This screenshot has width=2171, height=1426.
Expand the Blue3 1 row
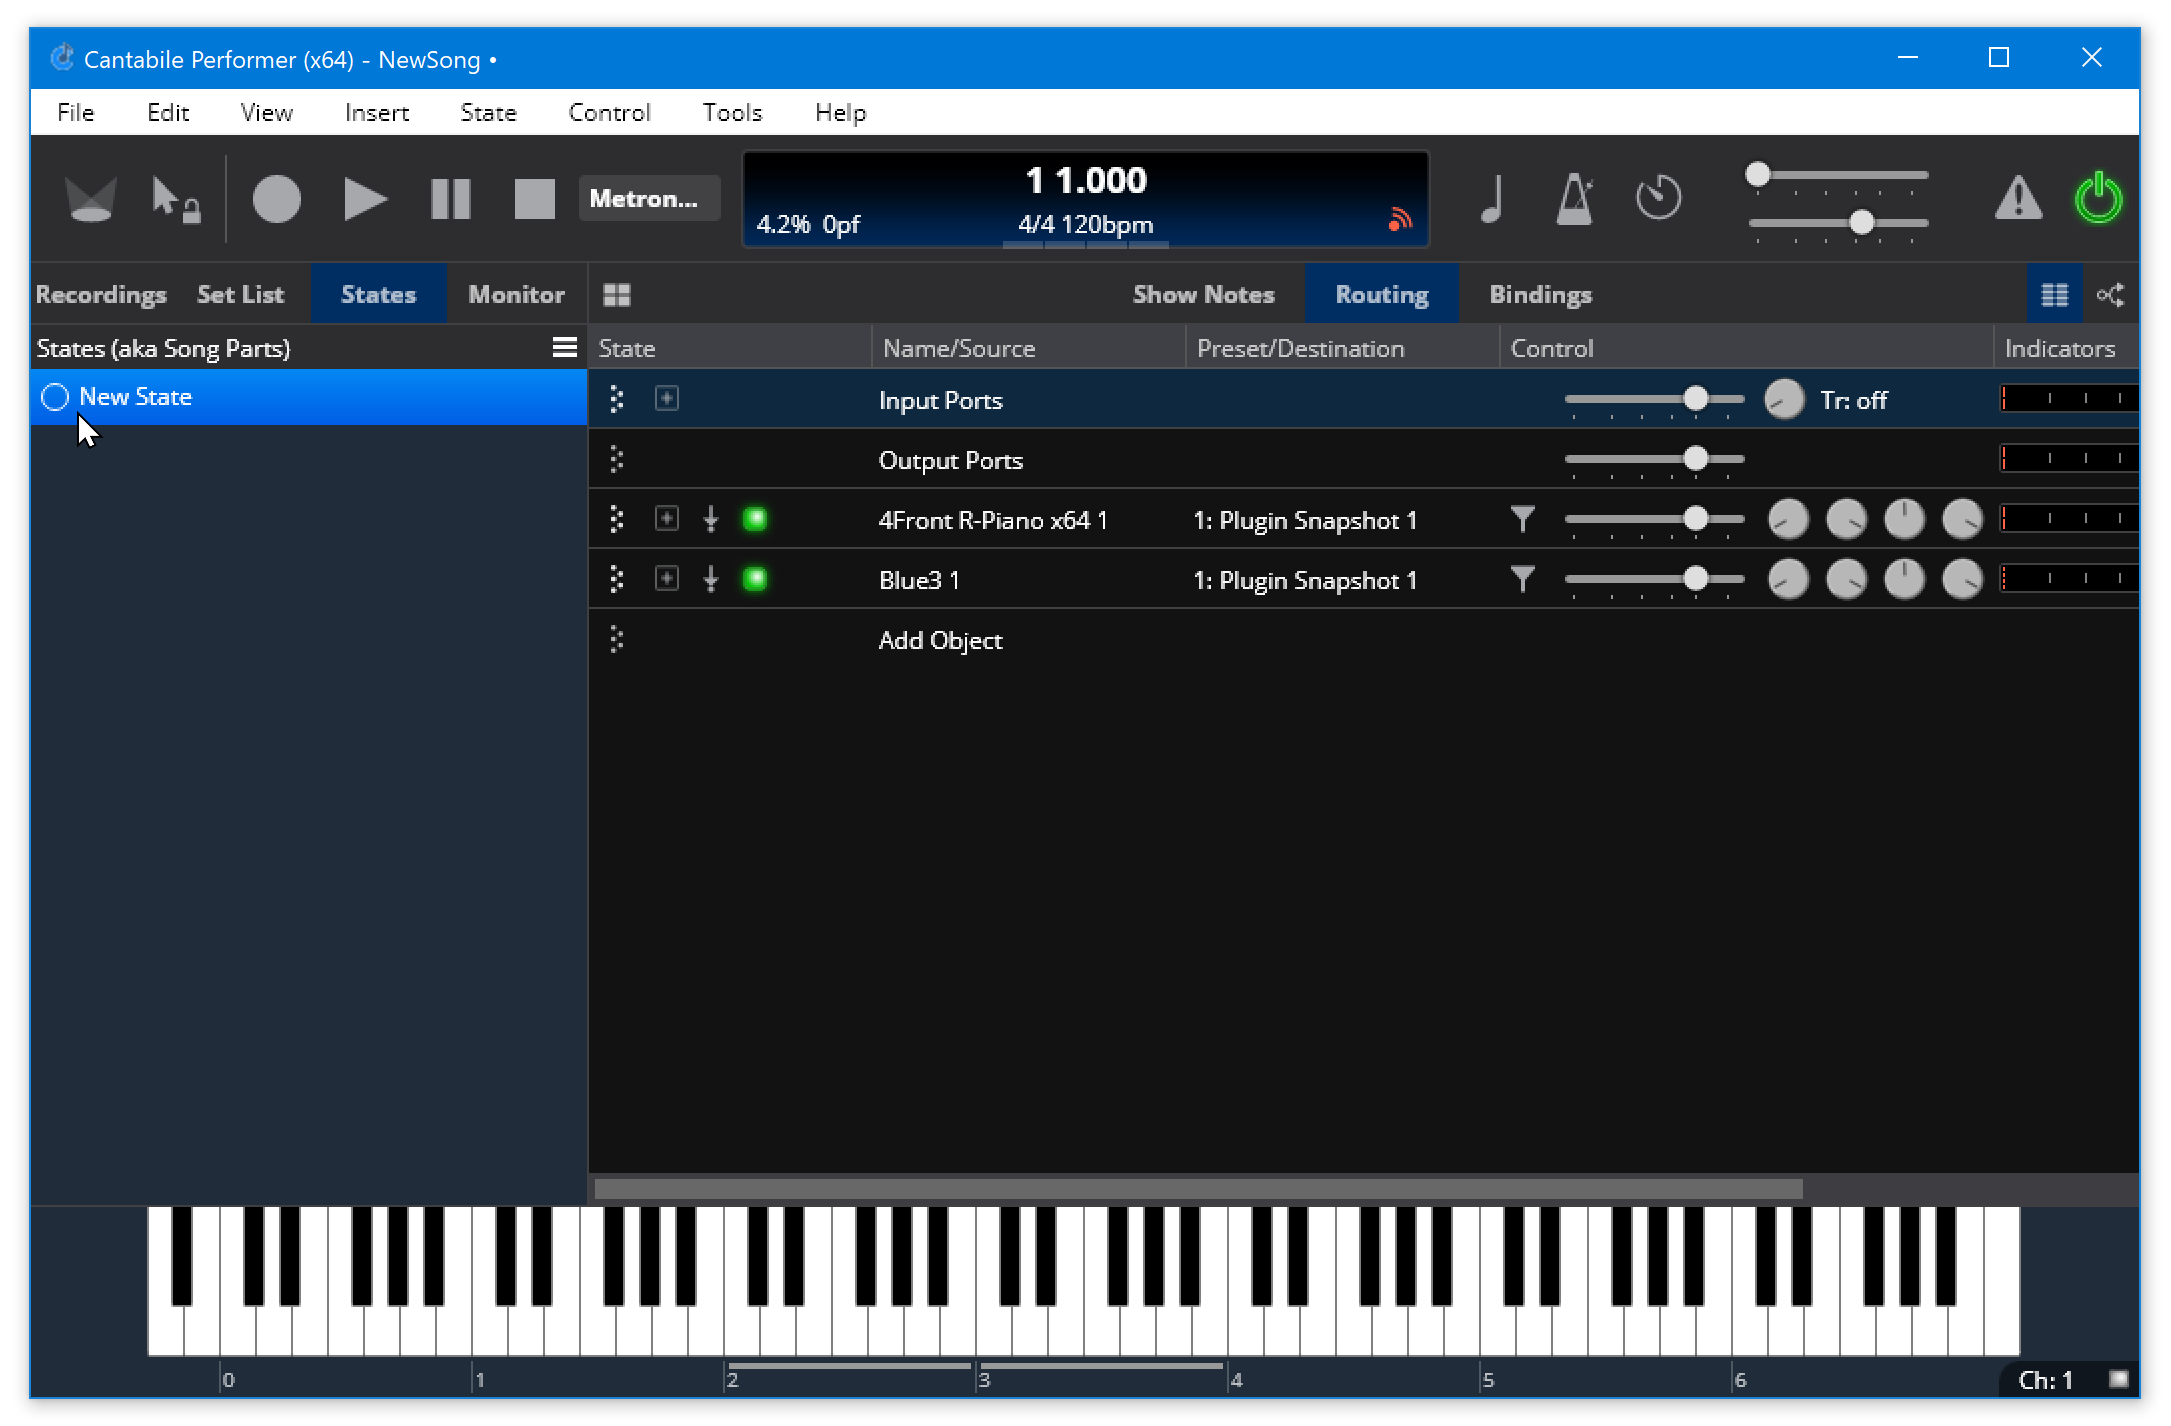coord(667,579)
